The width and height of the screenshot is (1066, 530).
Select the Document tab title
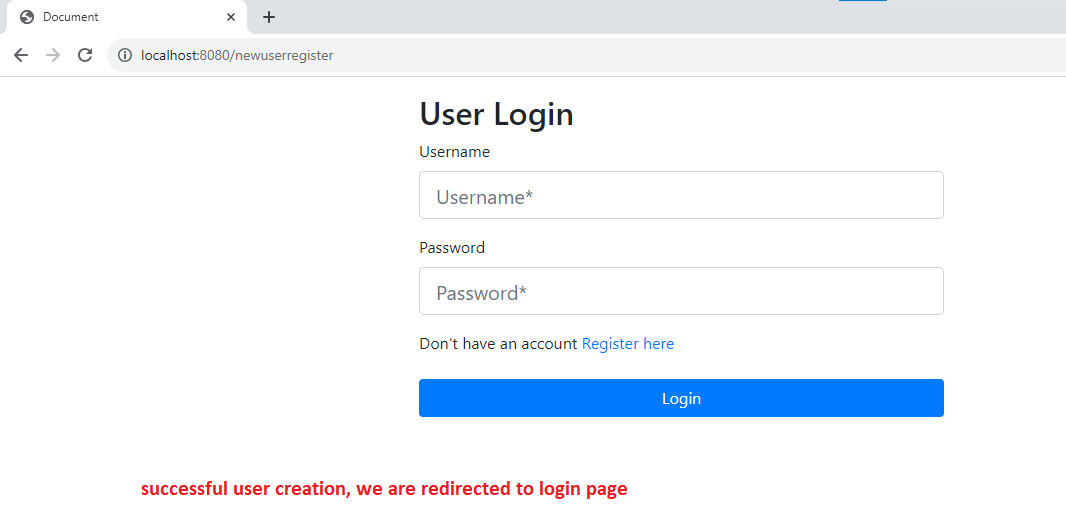tap(71, 17)
